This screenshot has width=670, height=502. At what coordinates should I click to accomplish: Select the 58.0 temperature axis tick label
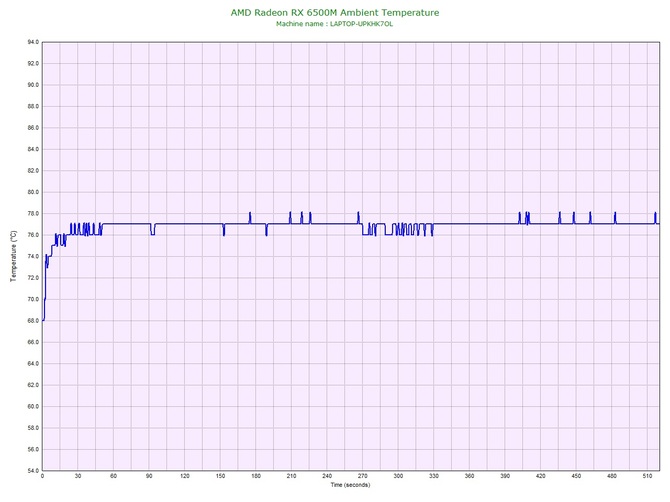(x=33, y=428)
